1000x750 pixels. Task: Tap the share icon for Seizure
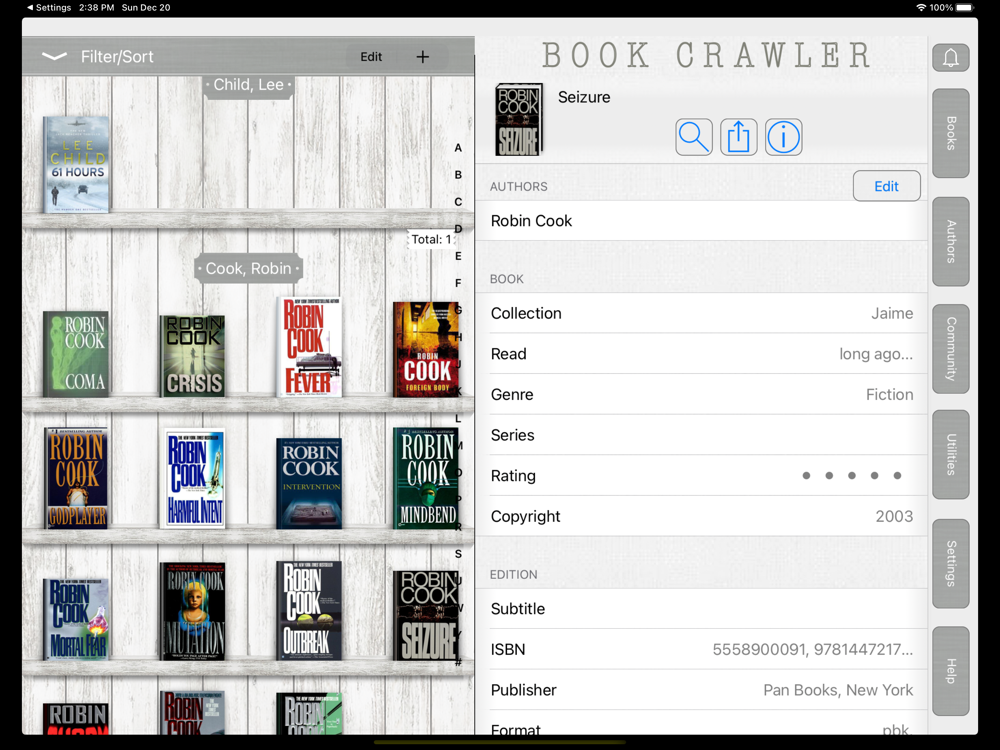739,137
